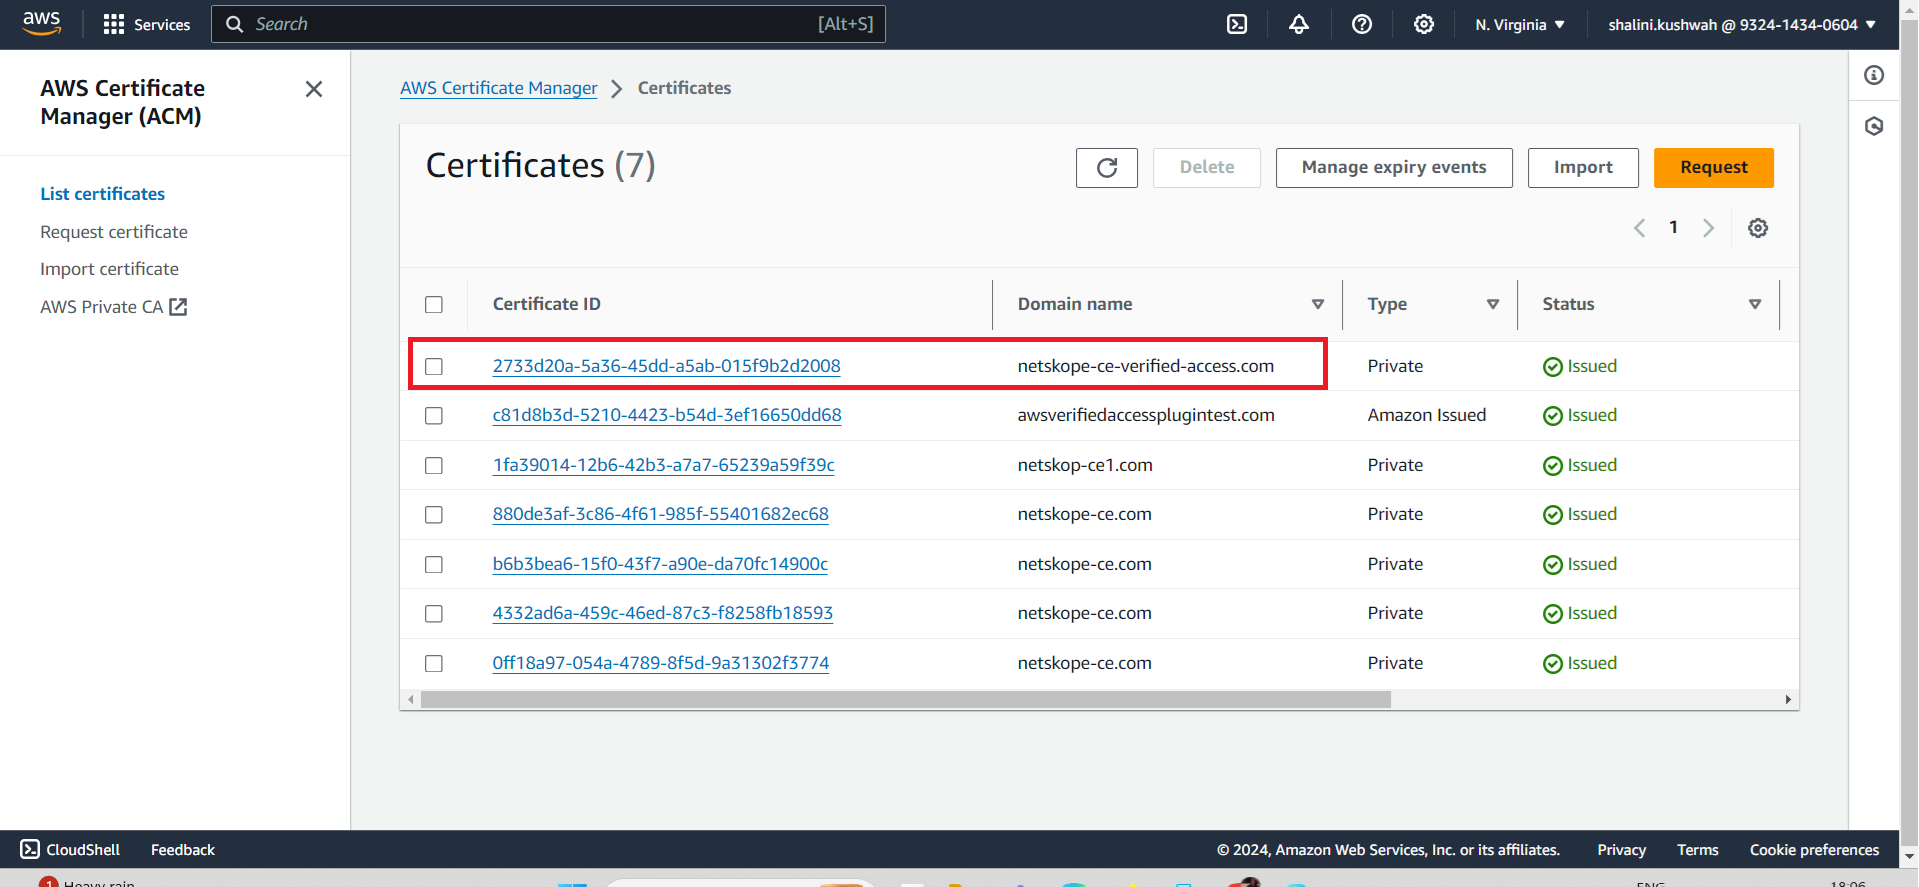
Task: Open AWS Private CA external link
Action: (x=113, y=307)
